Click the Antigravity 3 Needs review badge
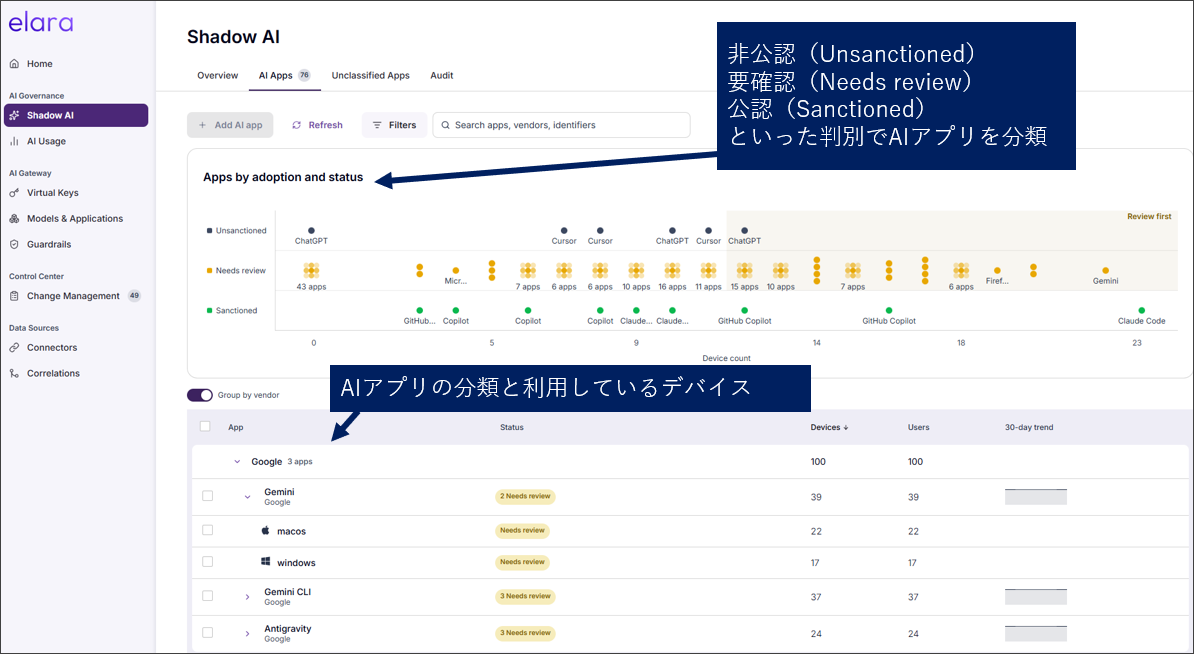The width and height of the screenshot is (1194, 654). [x=525, y=633]
